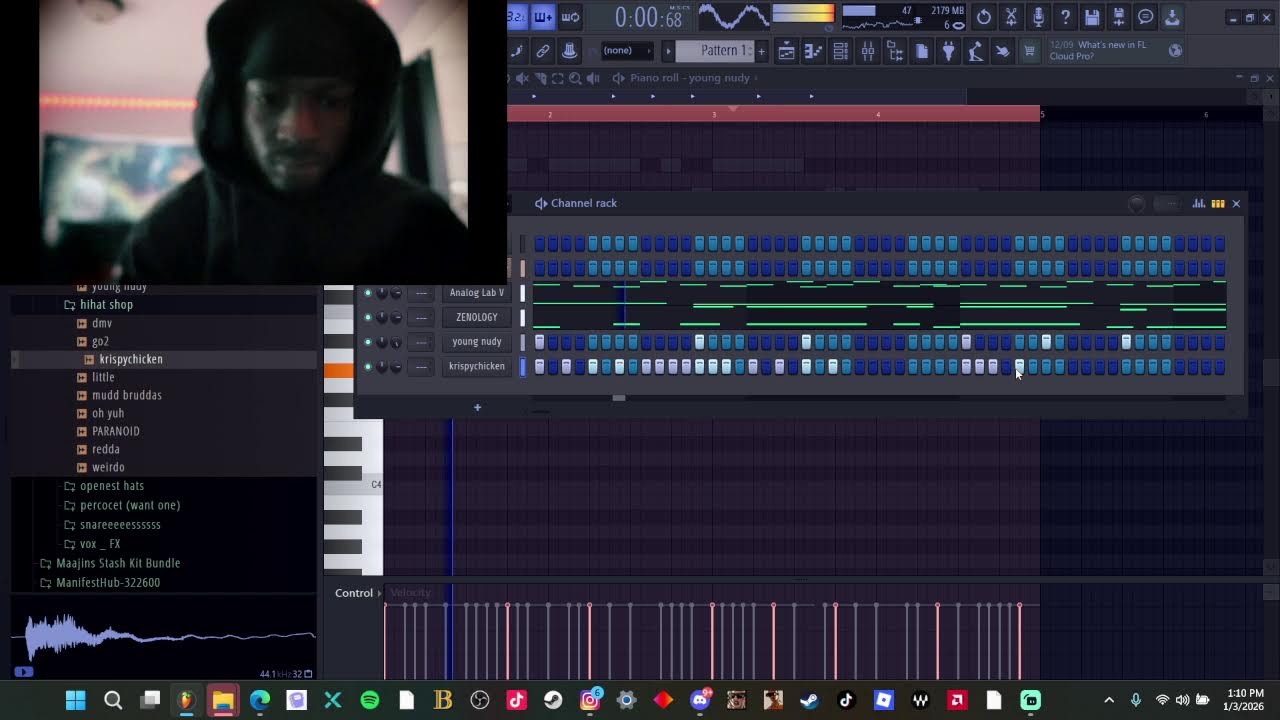This screenshot has height=720, width=1280.
Task: Toggle blend recording overdub button
Action: [x=543, y=16]
